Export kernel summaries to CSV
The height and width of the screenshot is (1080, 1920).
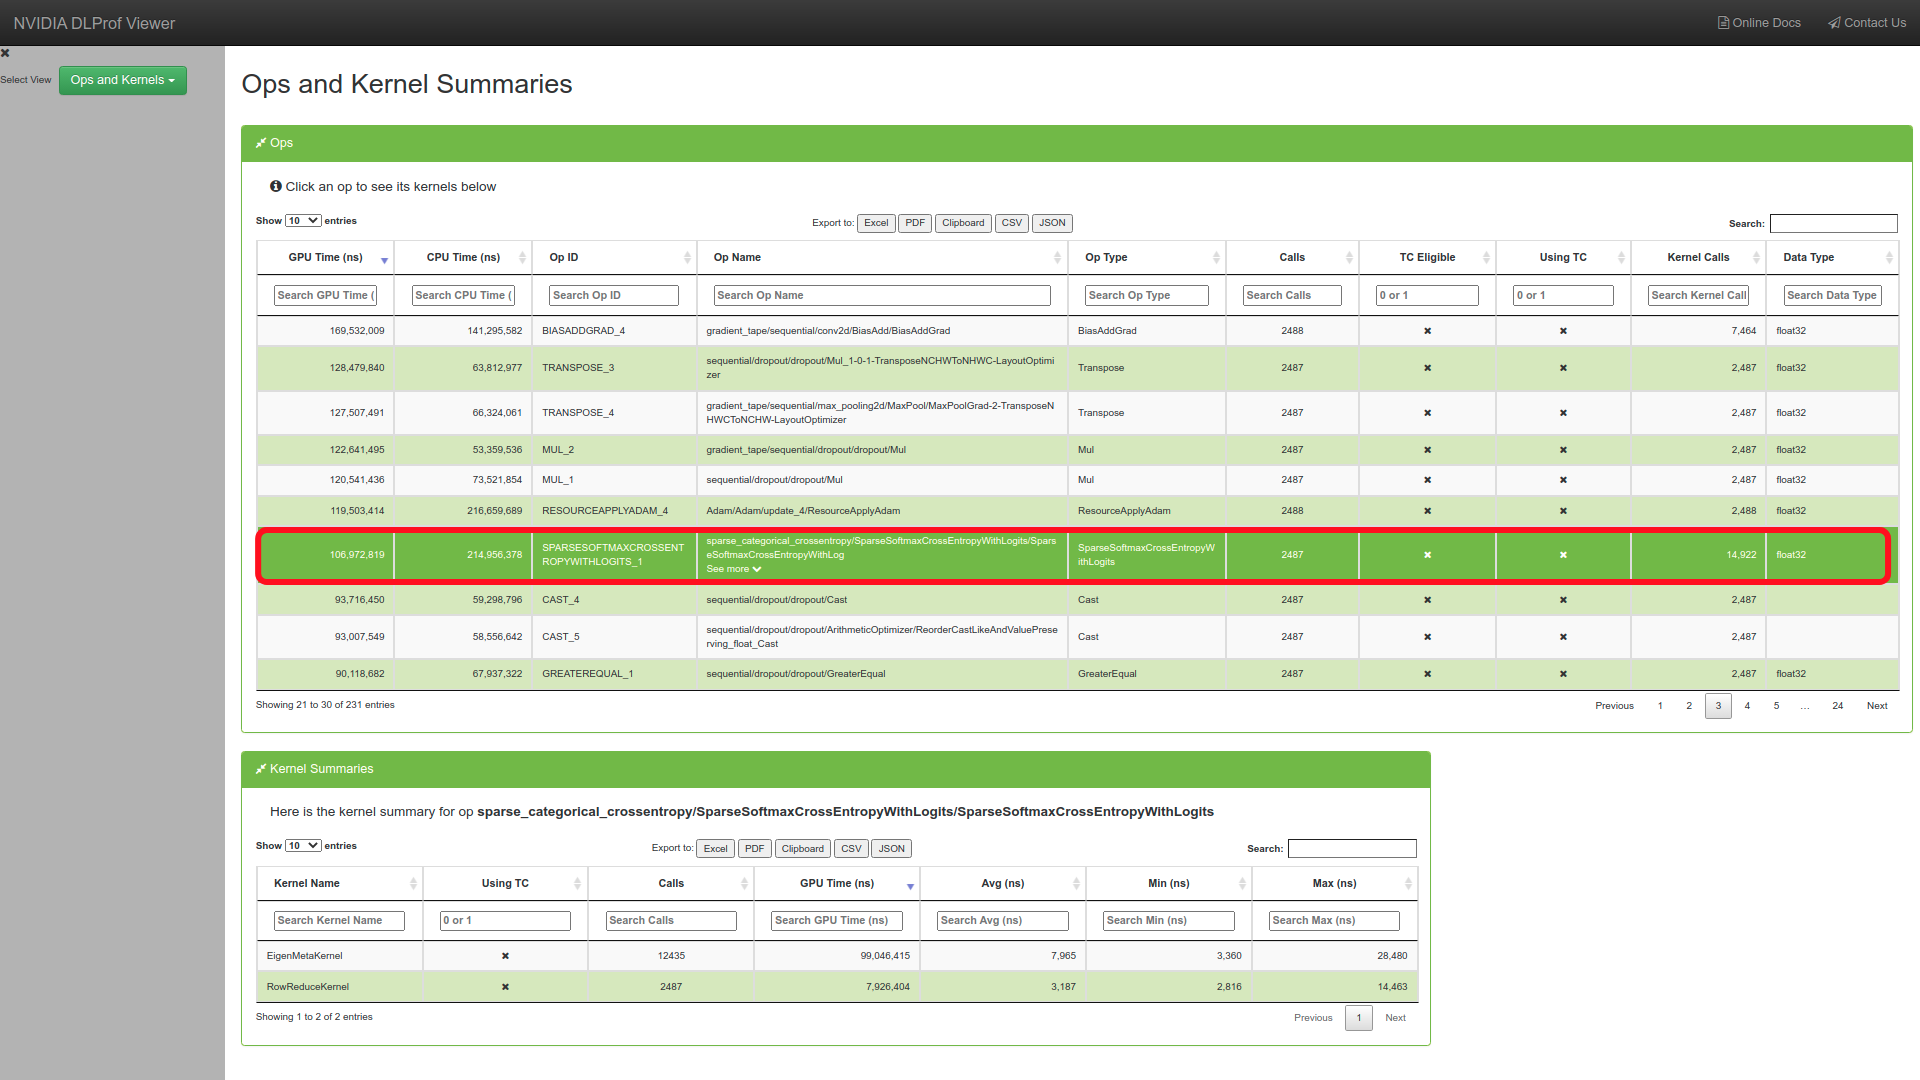(x=851, y=849)
